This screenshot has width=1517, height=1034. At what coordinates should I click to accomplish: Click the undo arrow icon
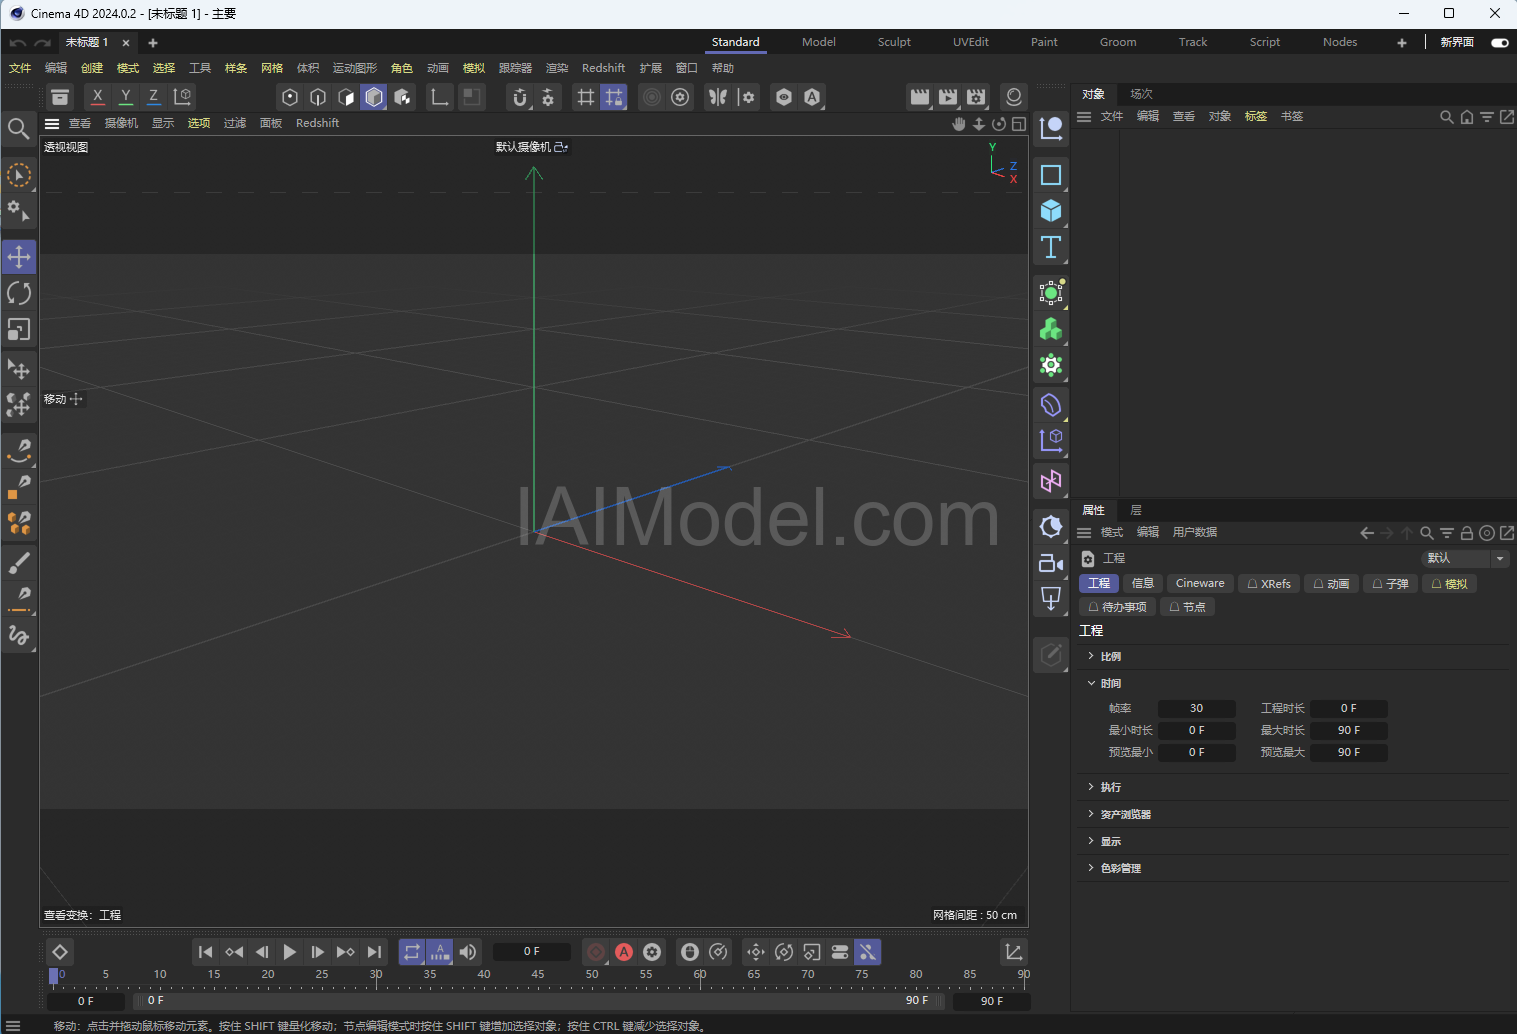pos(17,43)
